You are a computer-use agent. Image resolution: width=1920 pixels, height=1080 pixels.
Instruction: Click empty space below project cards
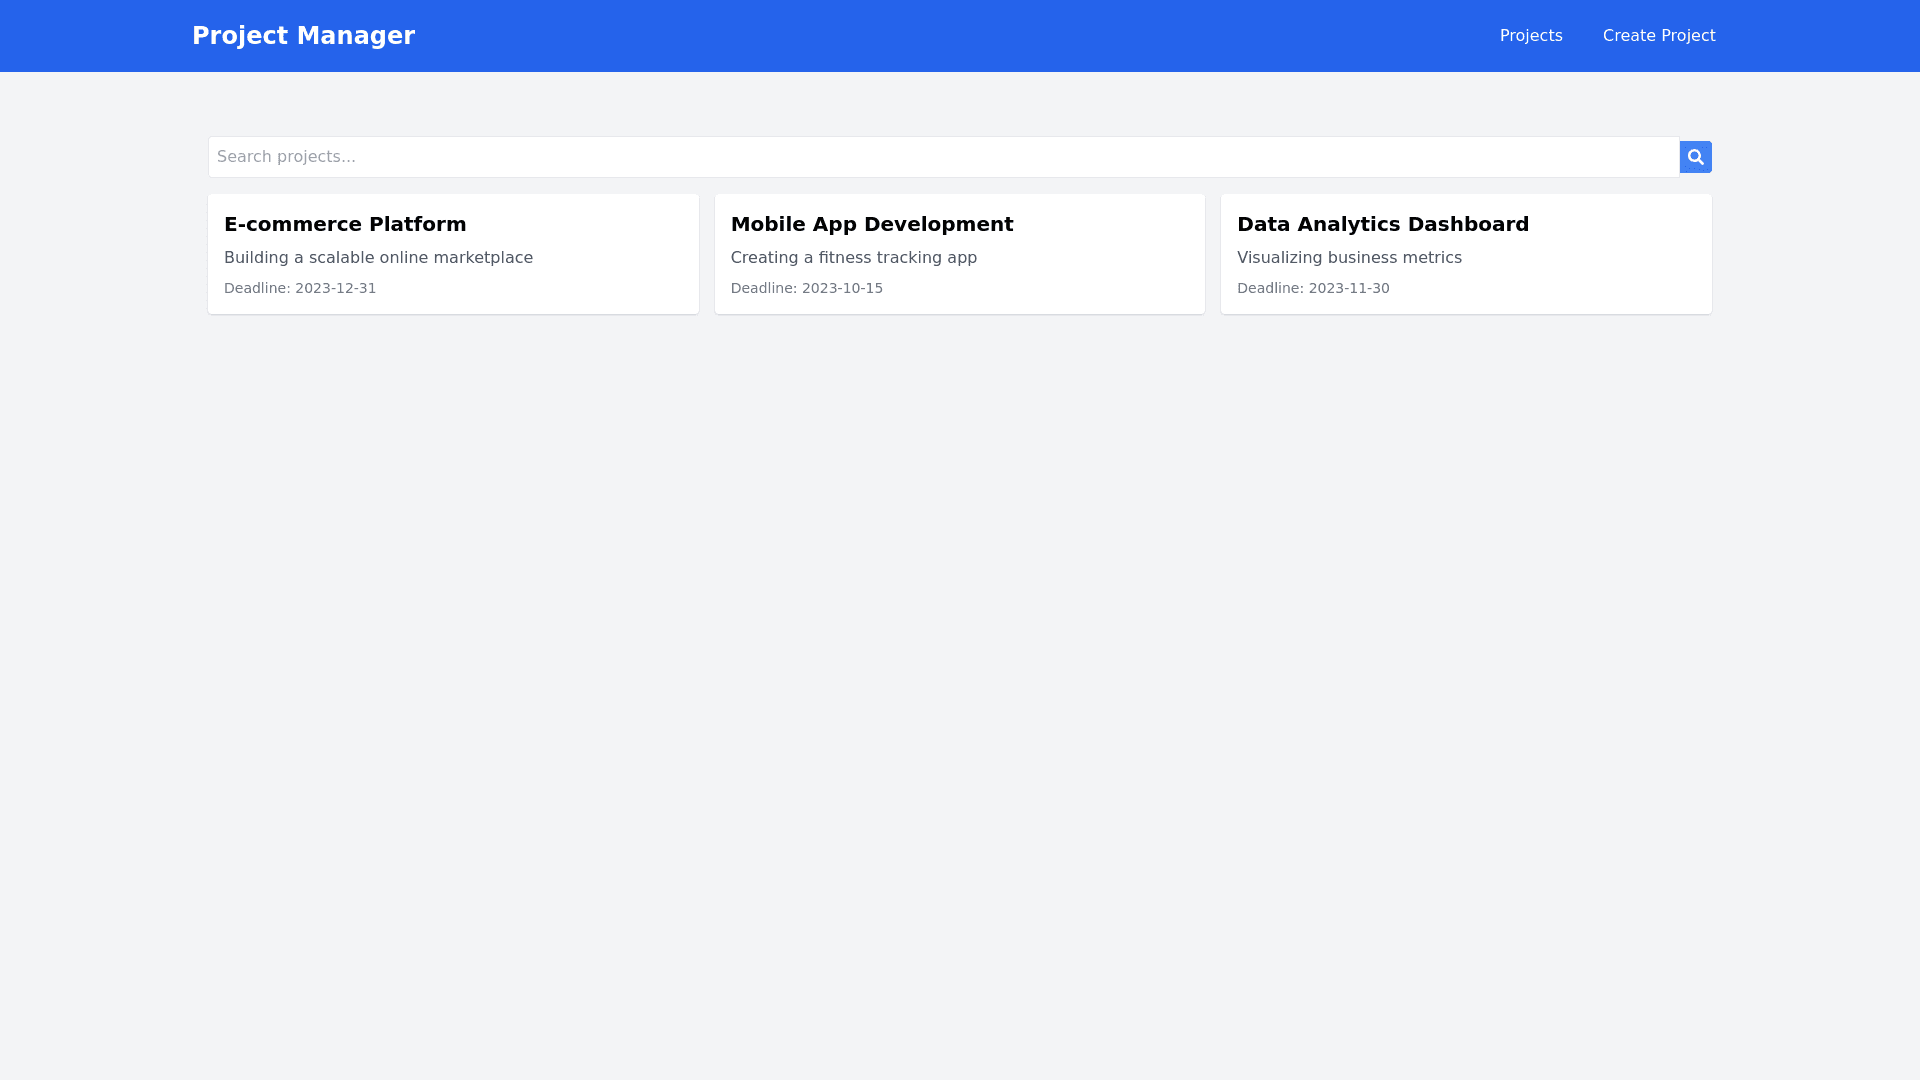click(960, 650)
